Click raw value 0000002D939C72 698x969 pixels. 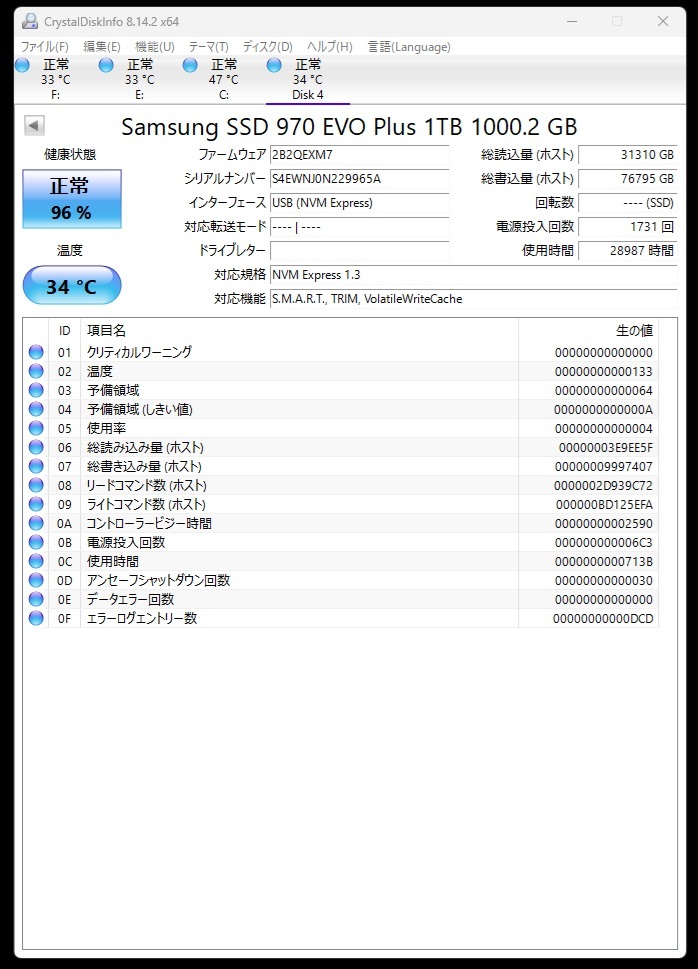[603, 486]
